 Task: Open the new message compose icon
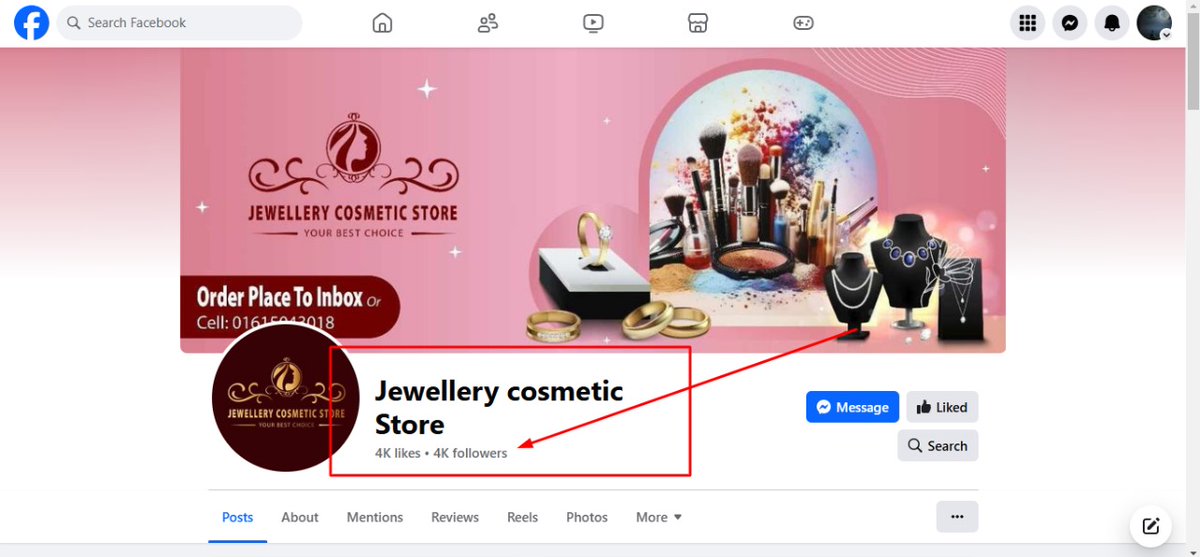[1150, 525]
